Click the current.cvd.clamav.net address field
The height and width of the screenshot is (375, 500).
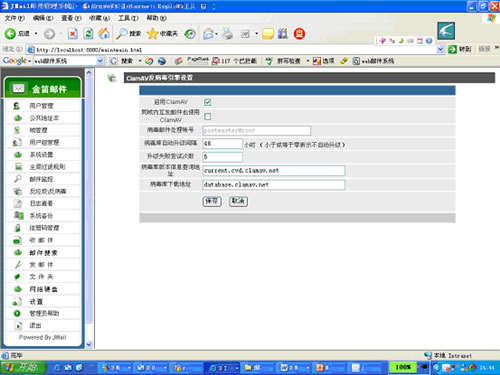click(274, 171)
